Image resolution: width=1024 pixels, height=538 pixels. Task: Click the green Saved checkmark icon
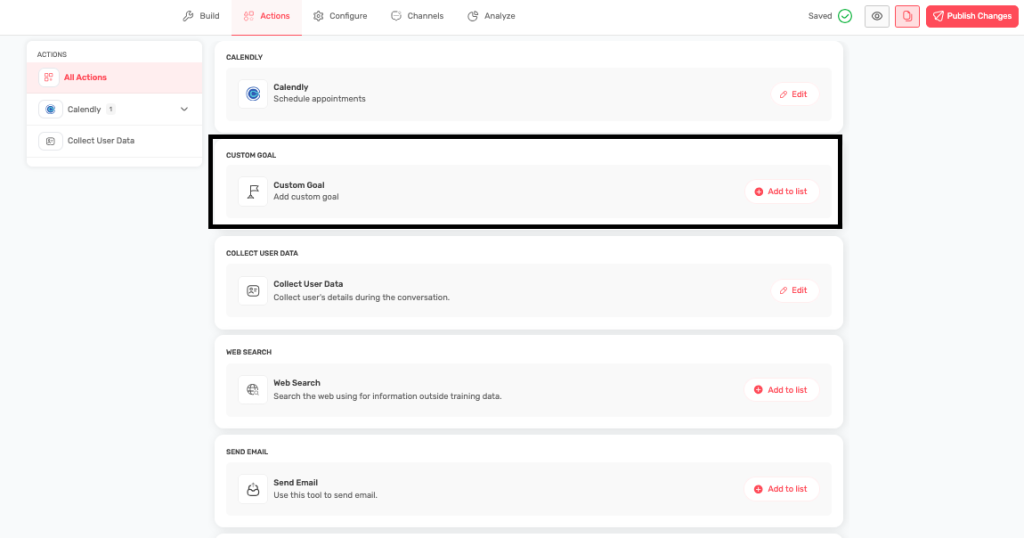pos(845,16)
